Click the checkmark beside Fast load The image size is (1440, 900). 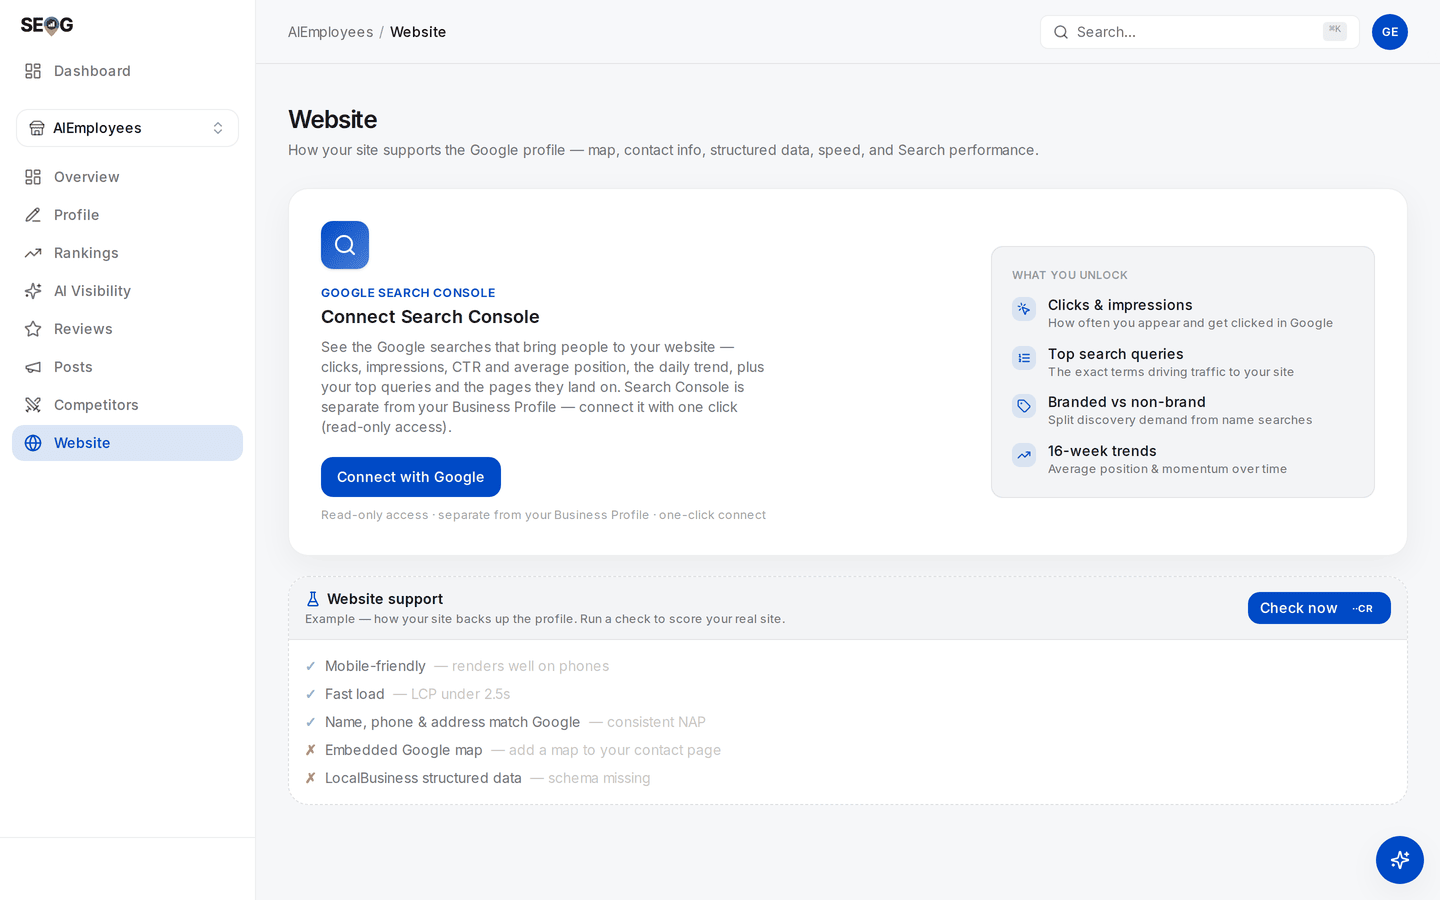click(x=311, y=694)
